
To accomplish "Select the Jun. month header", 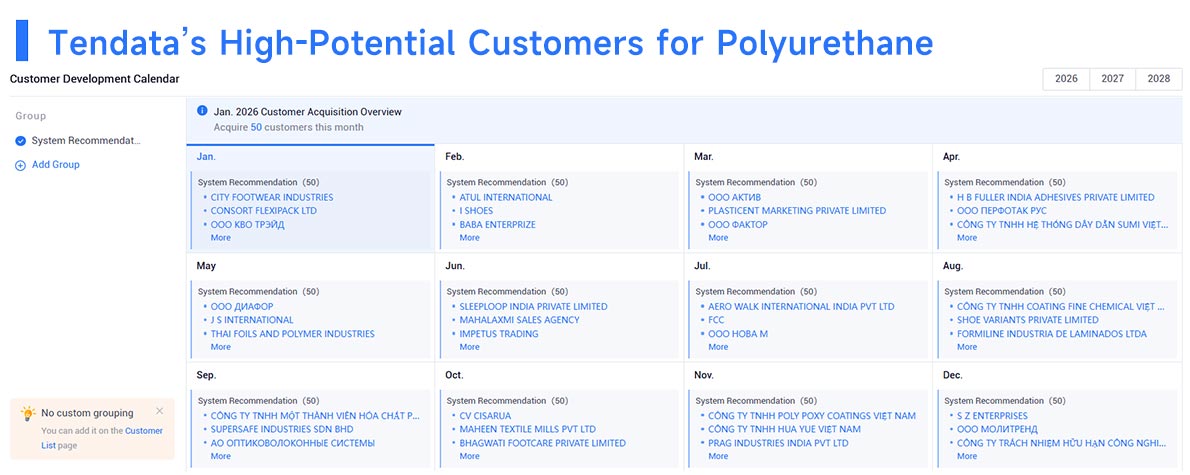I will [x=455, y=266].
